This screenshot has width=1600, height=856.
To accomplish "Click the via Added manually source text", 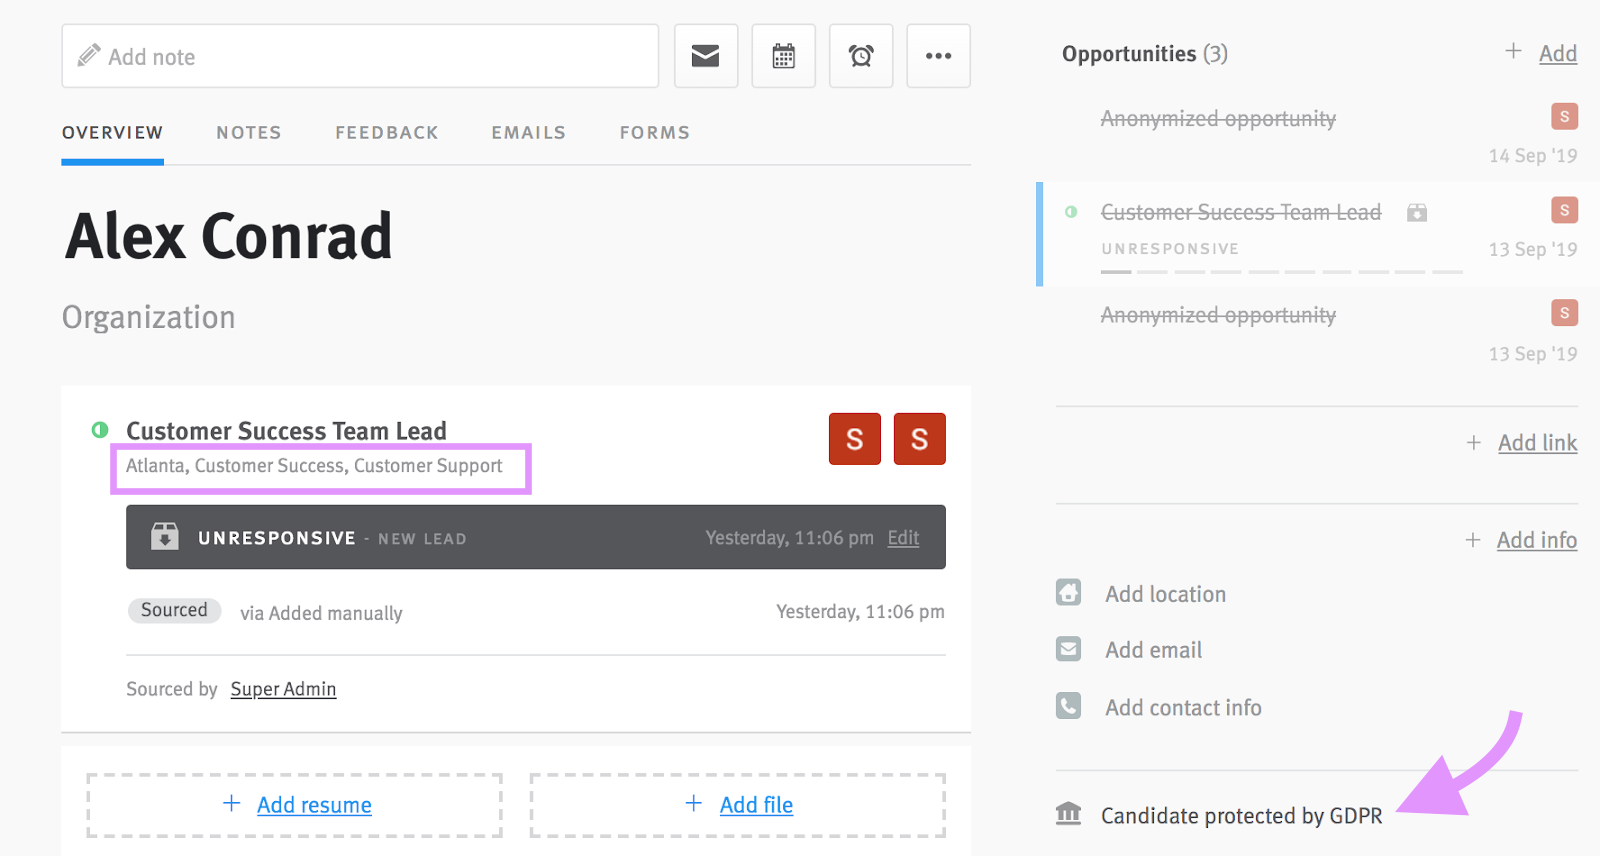I will [321, 613].
